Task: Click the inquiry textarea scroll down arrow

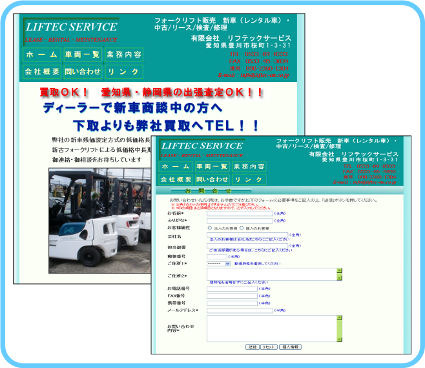Action: point(339,339)
